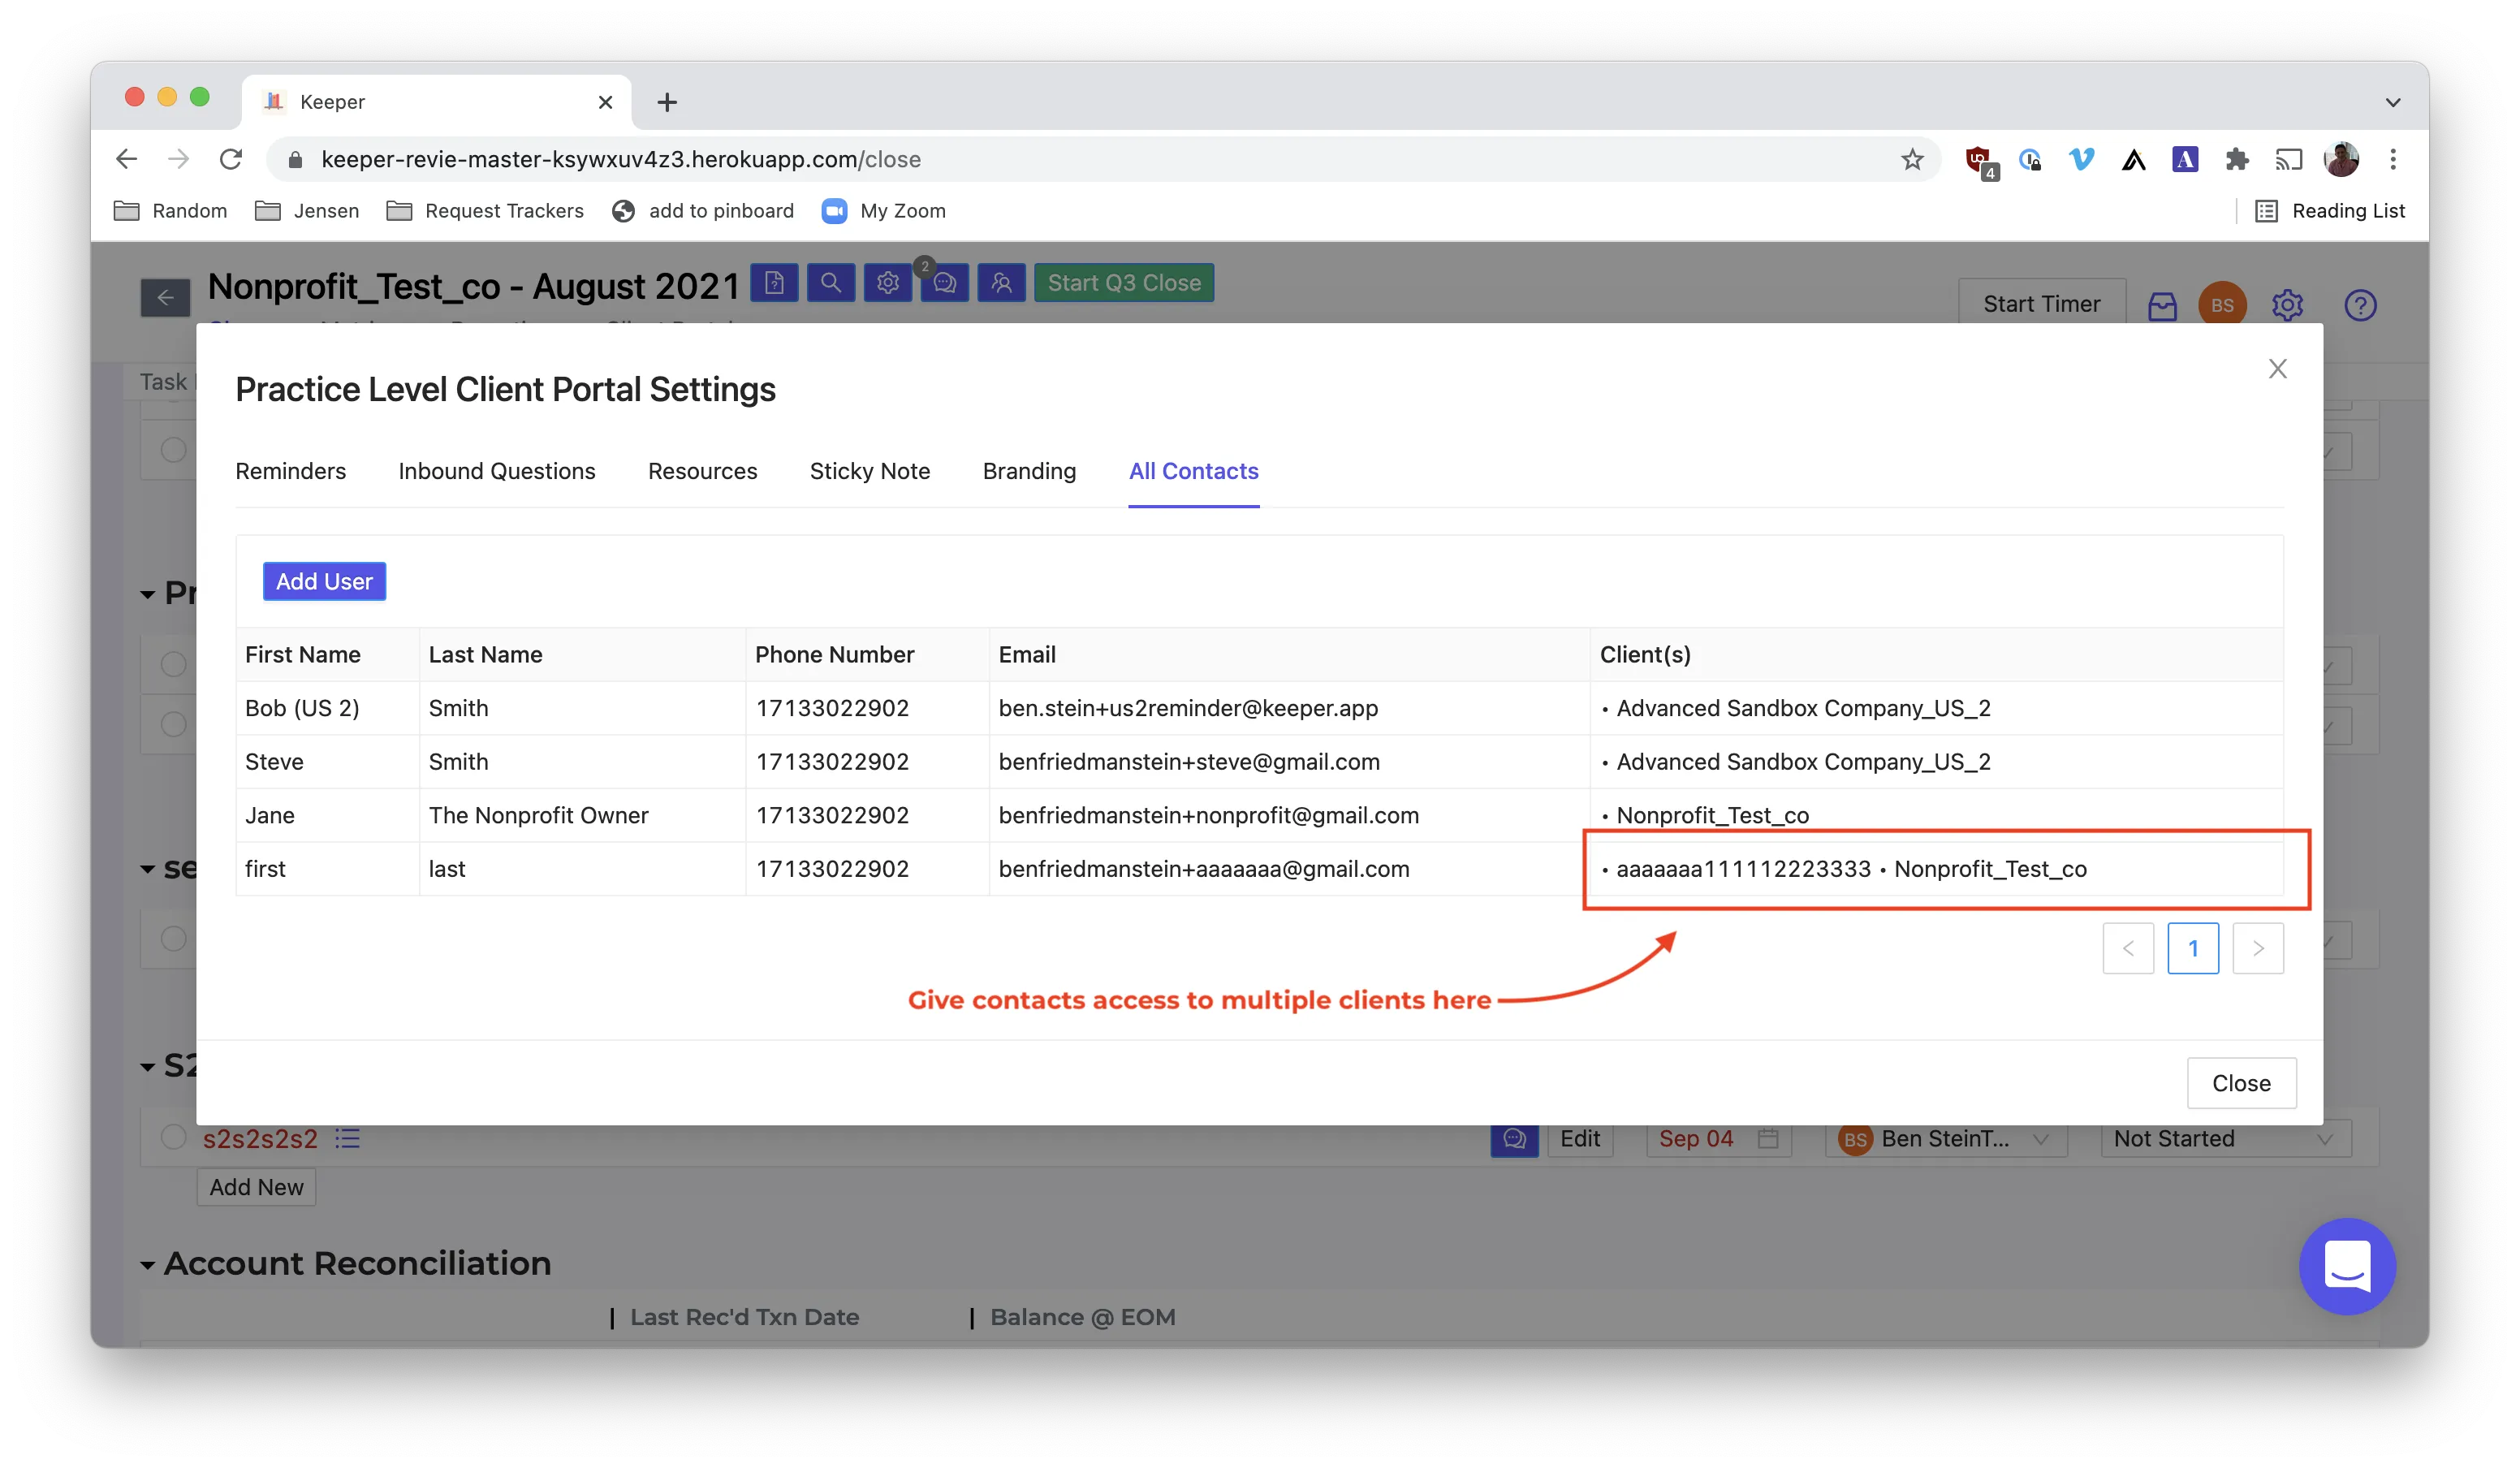The width and height of the screenshot is (2520, 1468).
Task: Bookmark page with the star icon
Action: coord(1912,159)
